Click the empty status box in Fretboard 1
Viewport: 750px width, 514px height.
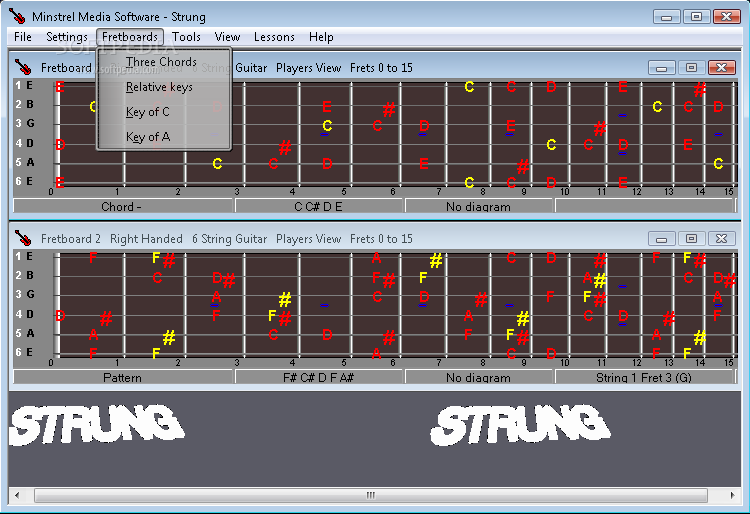click(x=644, y=206)
